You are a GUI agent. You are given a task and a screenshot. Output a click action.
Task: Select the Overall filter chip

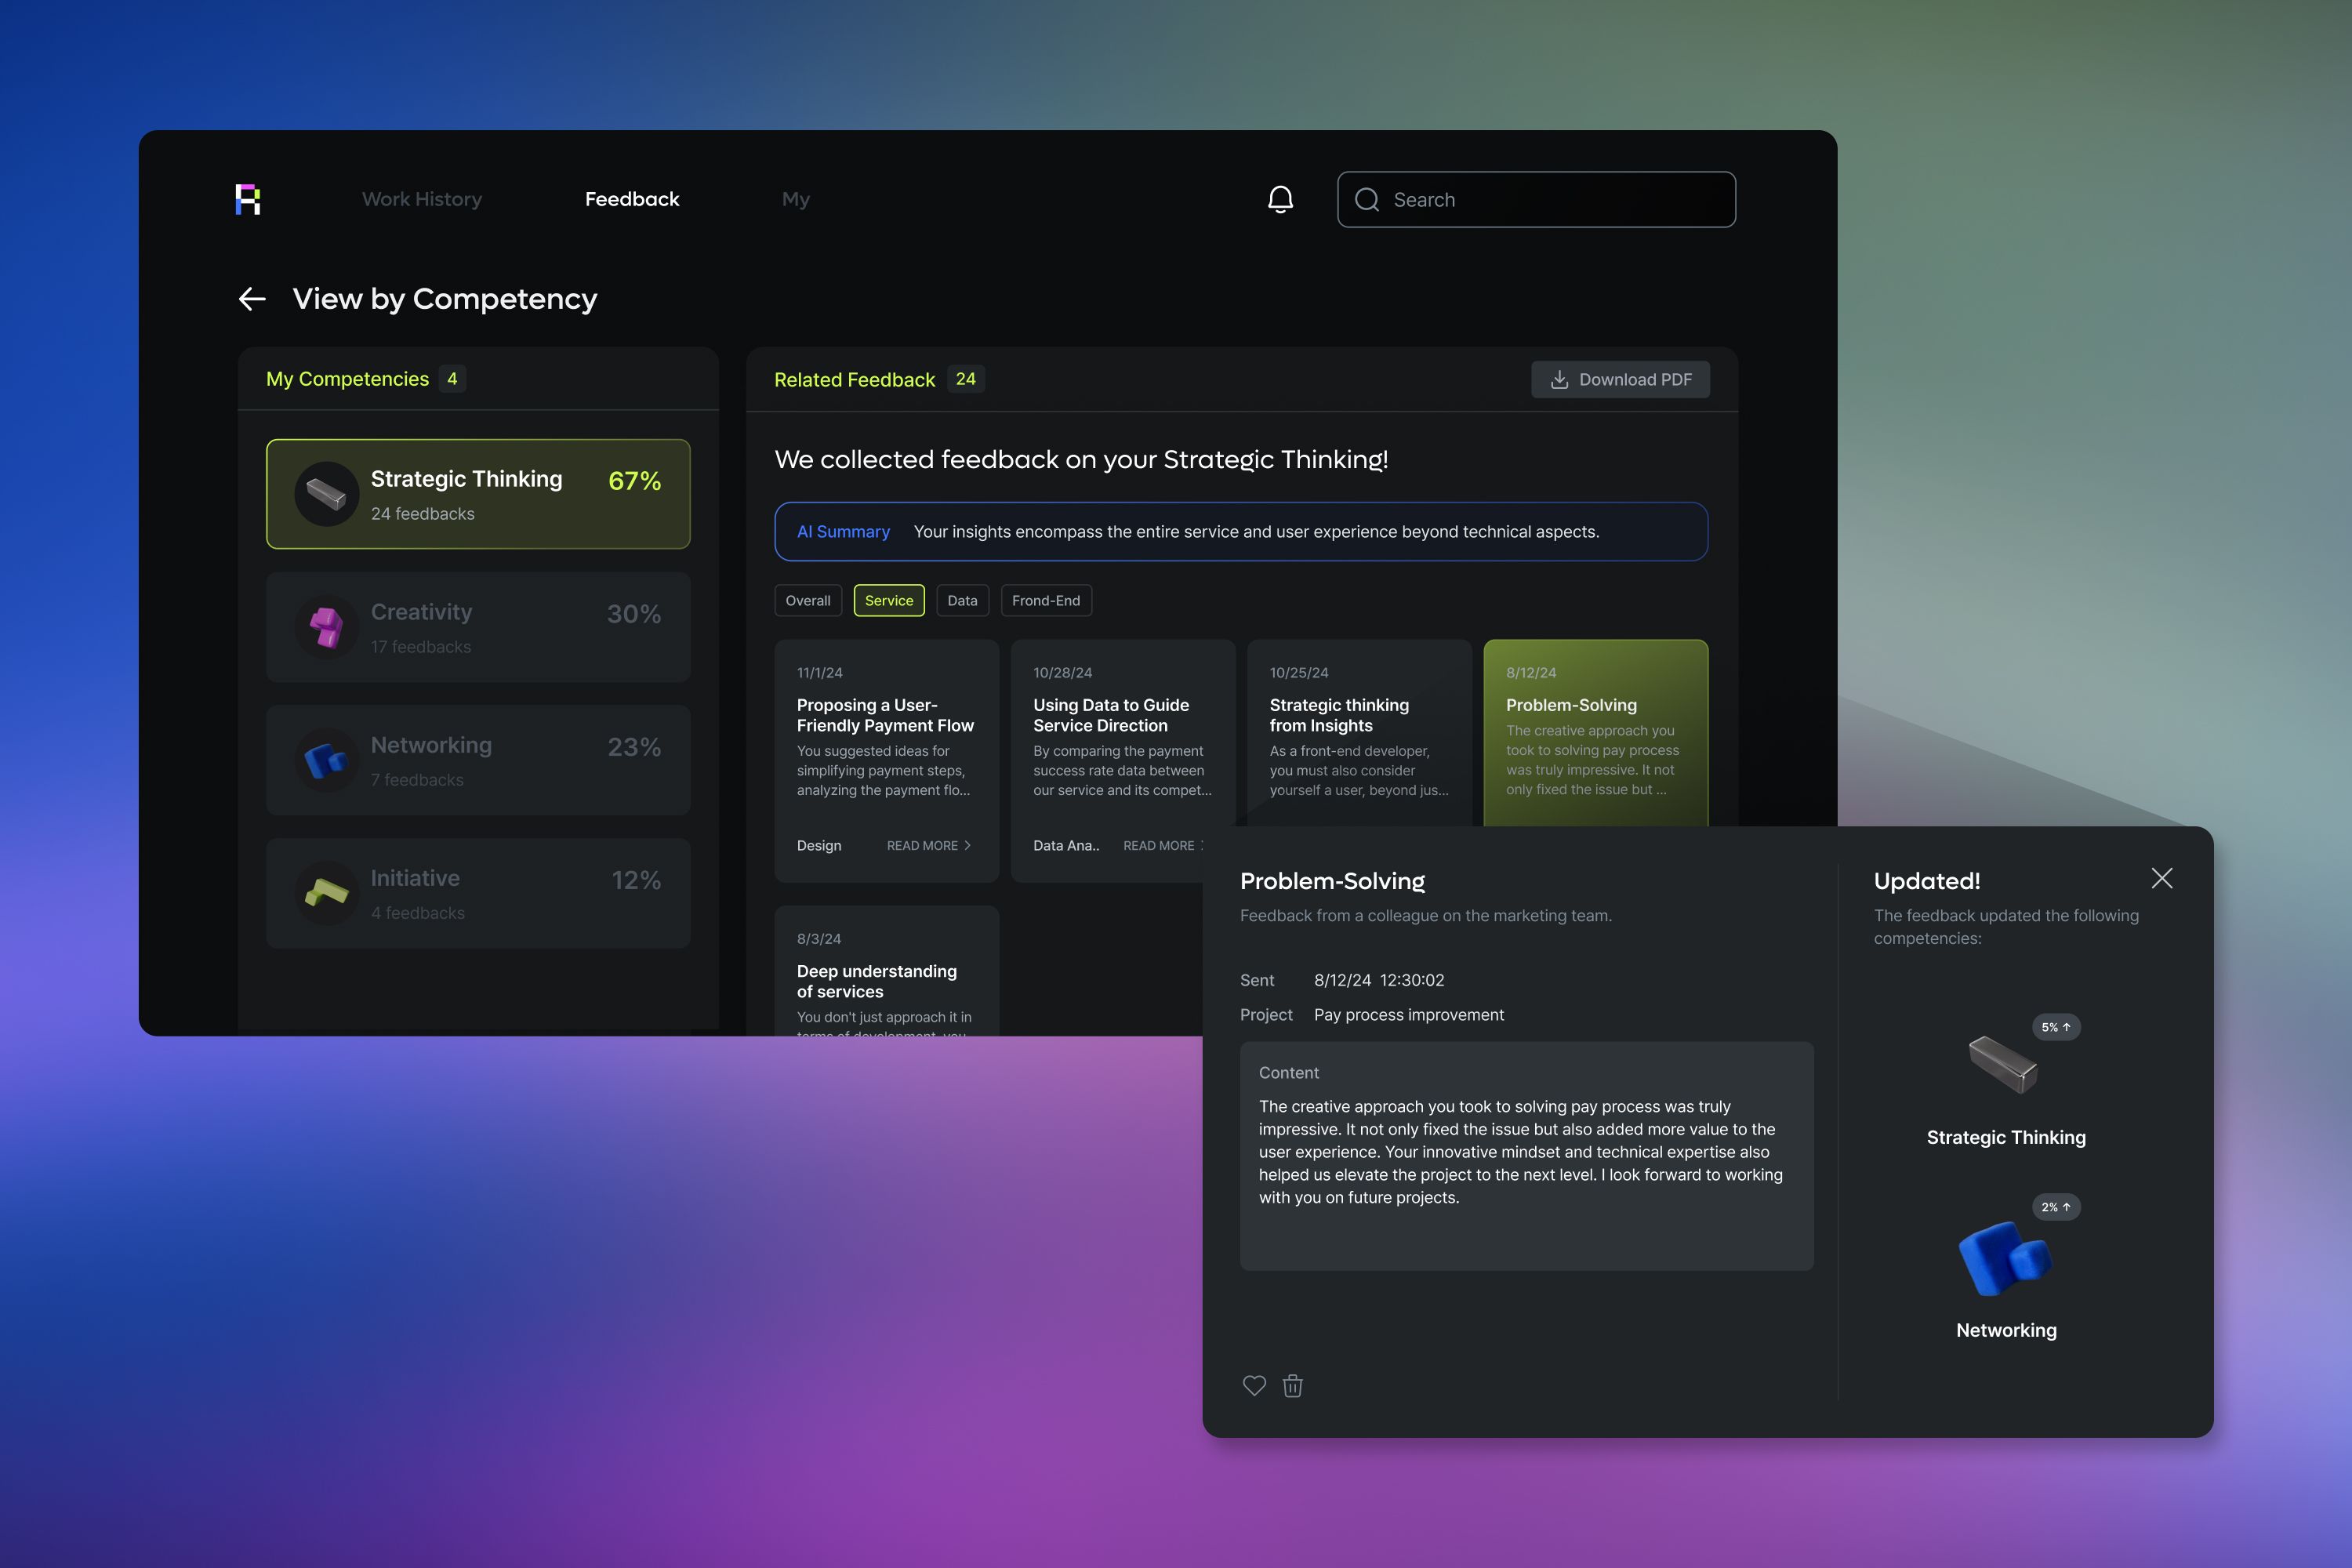coord(807,600)
